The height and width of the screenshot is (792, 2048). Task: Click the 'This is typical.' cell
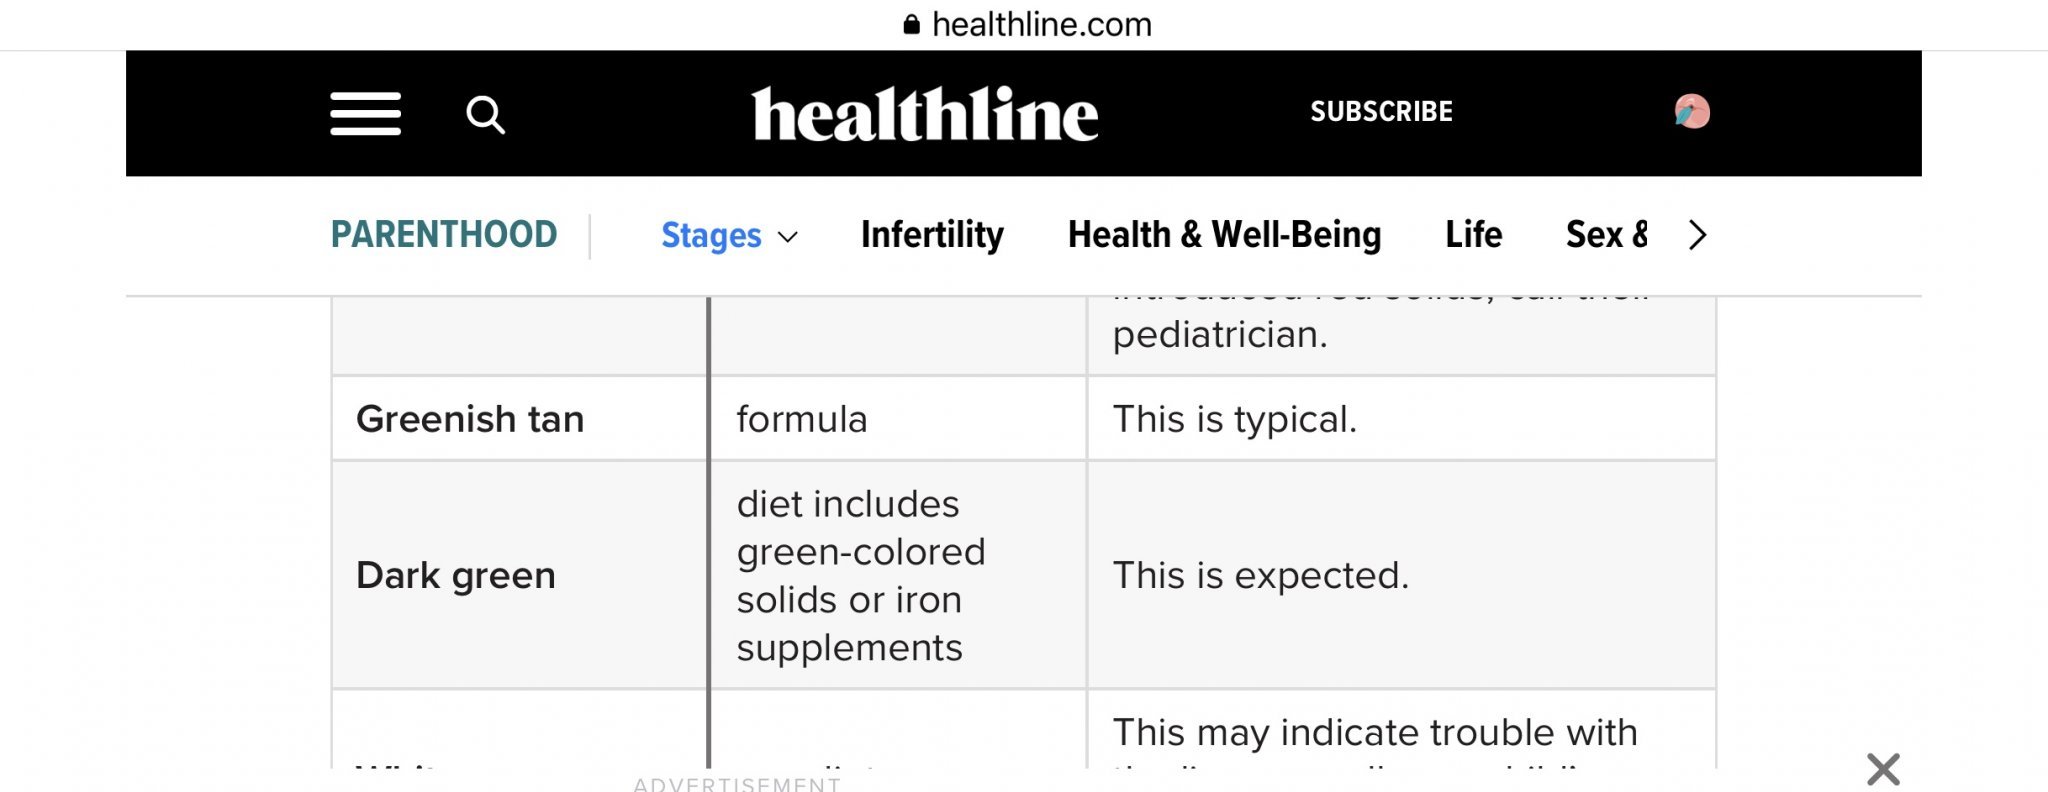pyautogui.click(x=1234, y=419)
